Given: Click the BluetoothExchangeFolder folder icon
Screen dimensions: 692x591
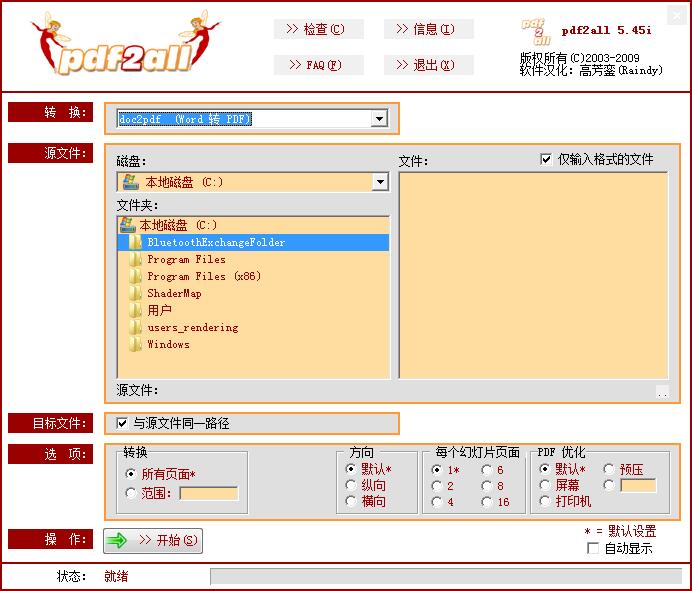Looking at the screenshot, I should (135, 242).
